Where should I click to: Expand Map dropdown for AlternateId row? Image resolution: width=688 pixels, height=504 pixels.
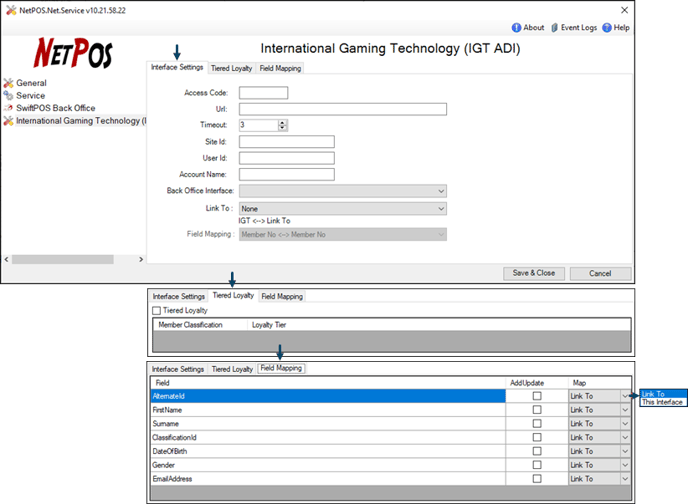(625, 396)
